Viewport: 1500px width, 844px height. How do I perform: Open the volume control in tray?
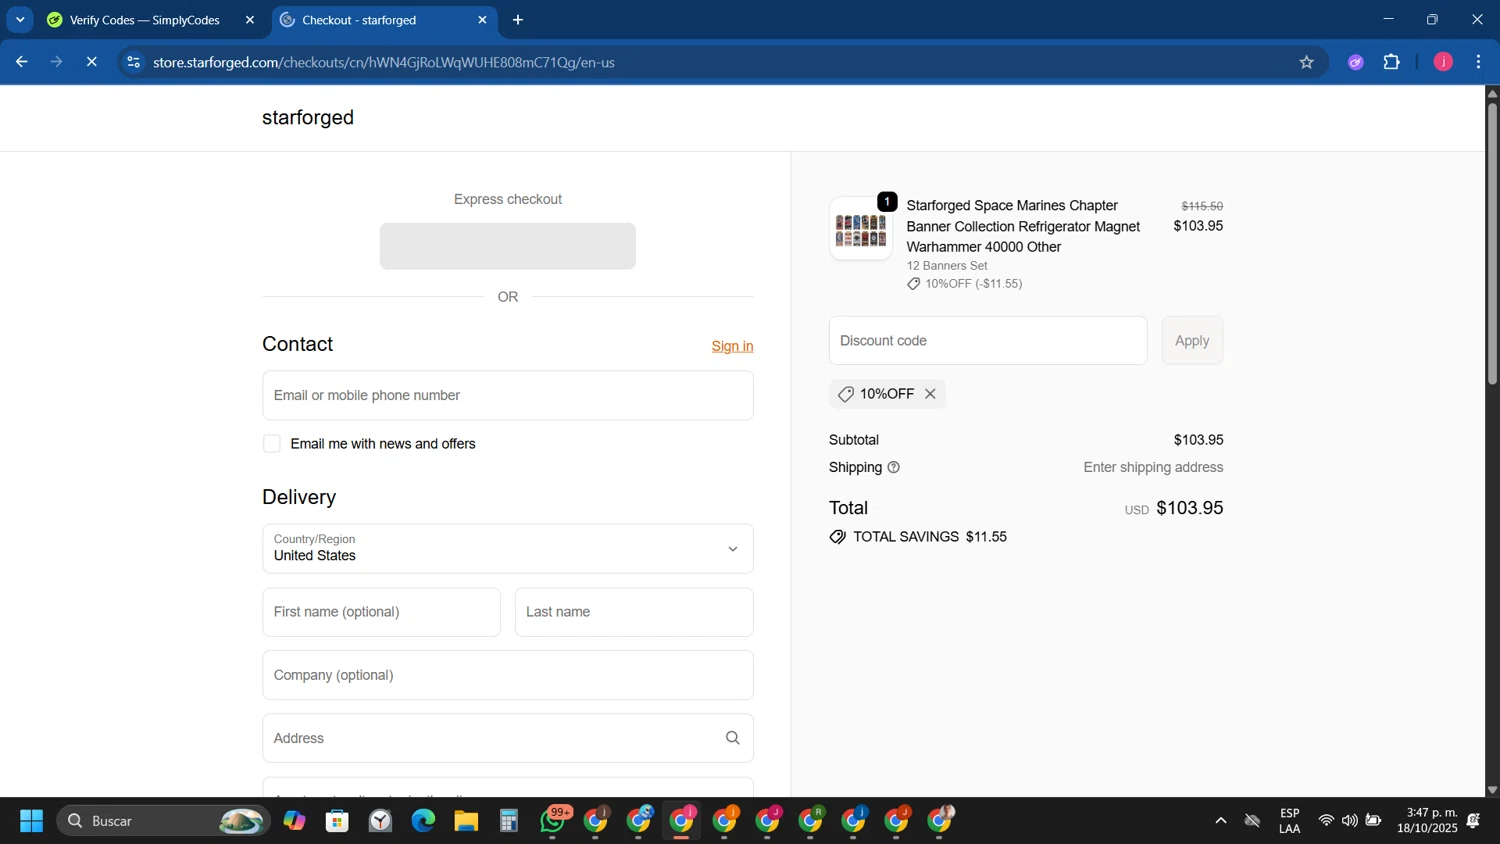pos(1350,821)
